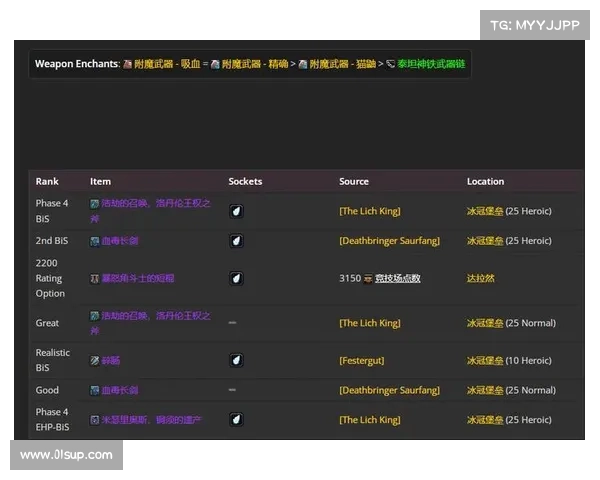Click the socket gem icon in Phase 4 EHP-BiS row
Image resolution: width=600 pixels, height=480 pixels.
(x=236, y=420)
